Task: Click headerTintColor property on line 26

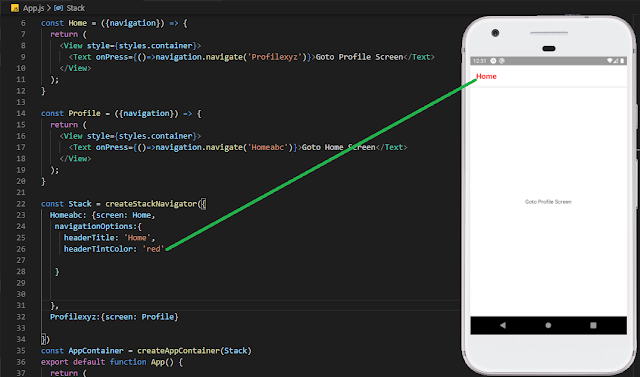Action: point(98,249)
